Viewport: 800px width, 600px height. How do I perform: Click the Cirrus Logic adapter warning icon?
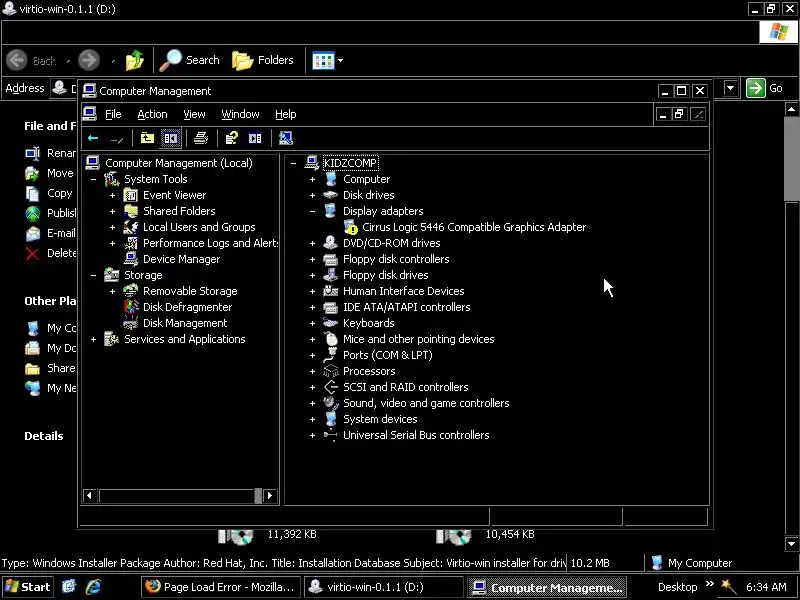click(351, 227)
